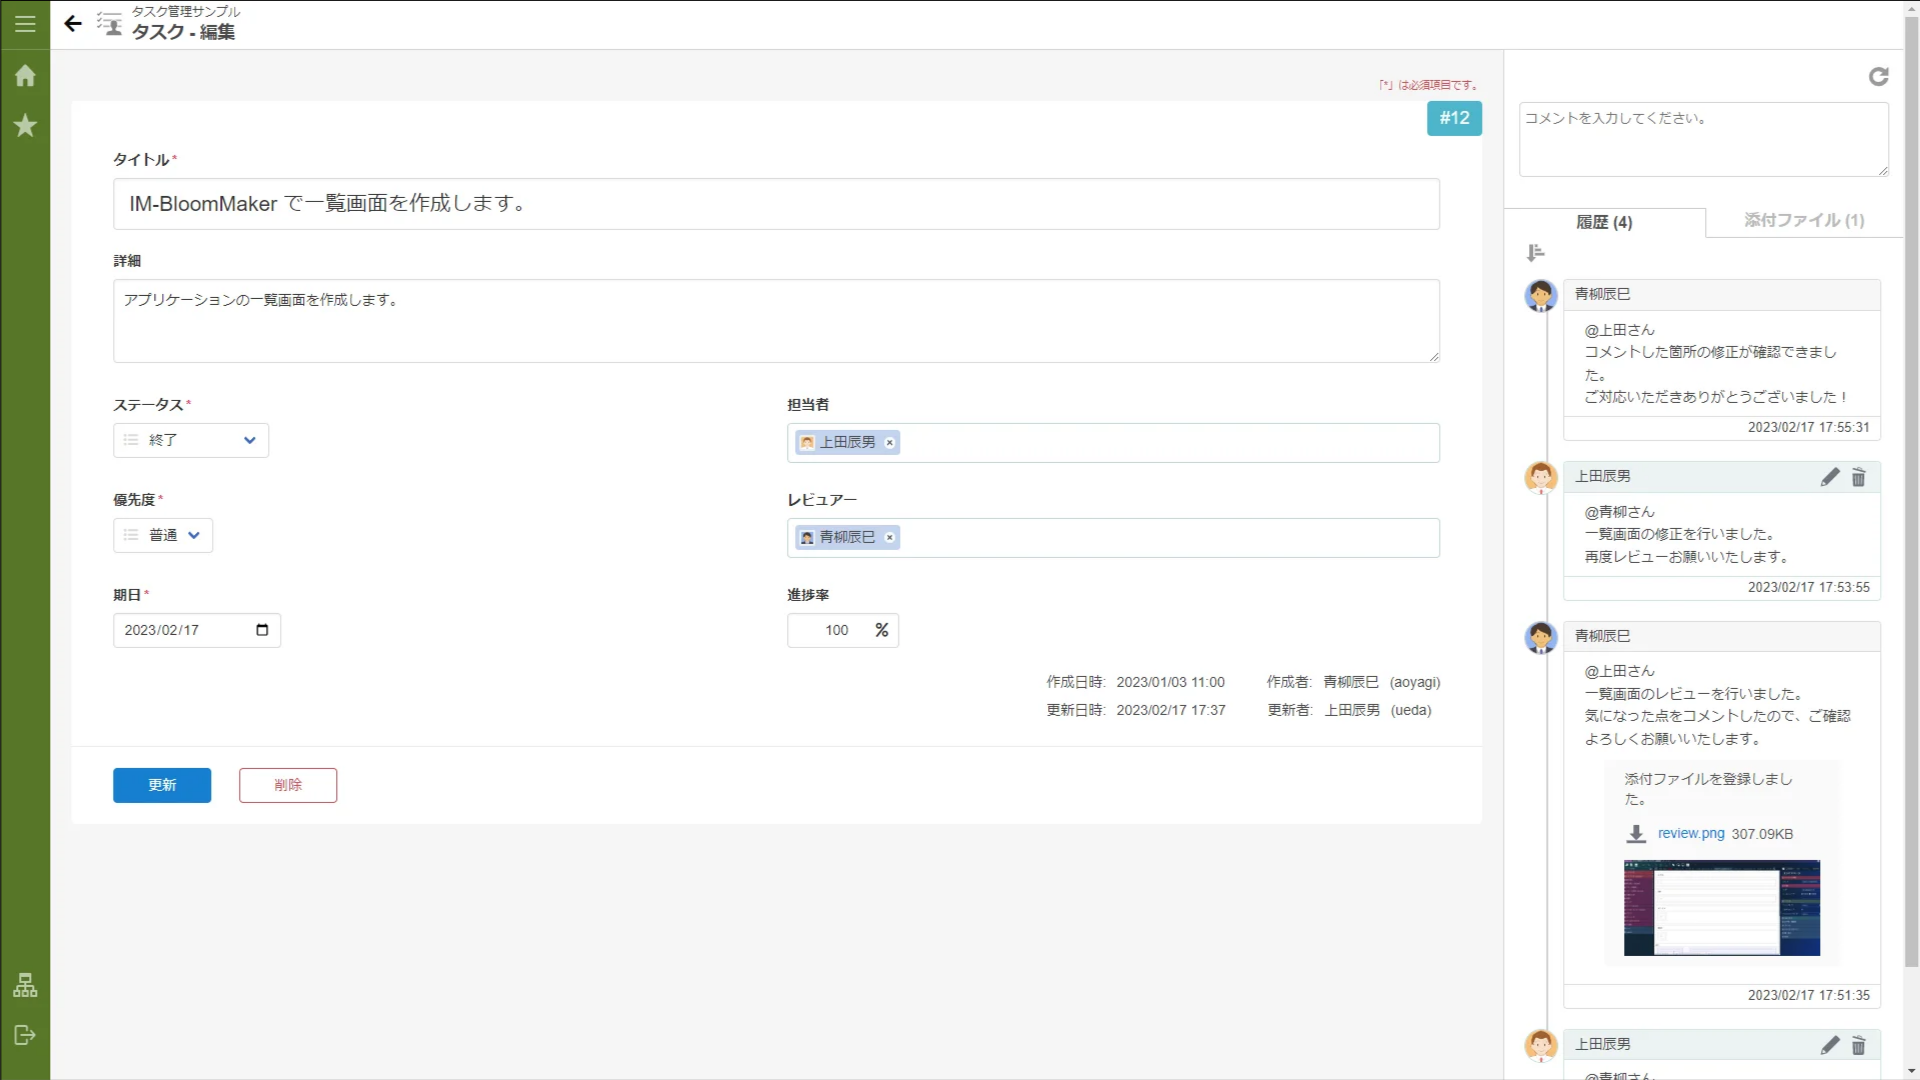
Task: Click logout icon in sidebar
Action: pyautogui.click(x=25, y=1035)
